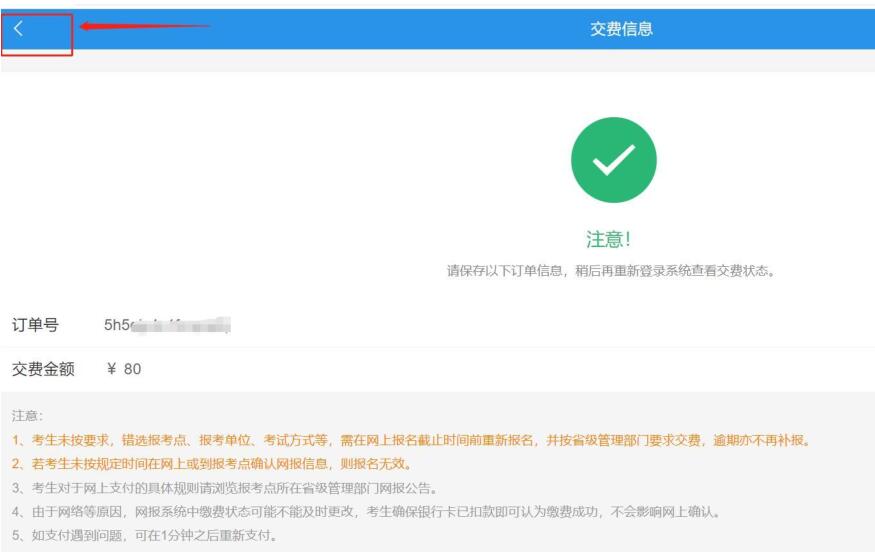Click the ¥ 80 payment amount
Image resolution: width=875 pixels, height=560 pixels.
[123, 369]
